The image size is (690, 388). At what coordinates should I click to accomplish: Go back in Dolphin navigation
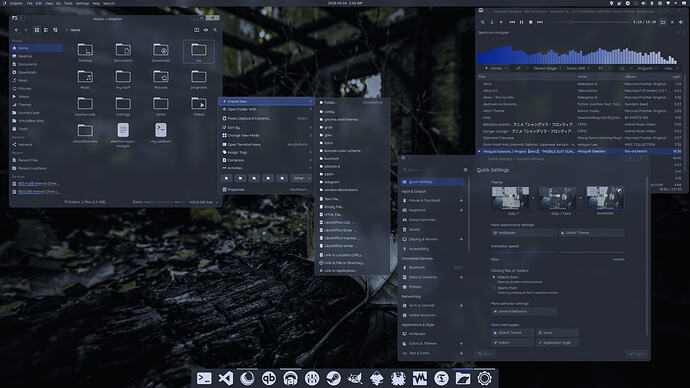pyautogui.click(x=17, y=30)
